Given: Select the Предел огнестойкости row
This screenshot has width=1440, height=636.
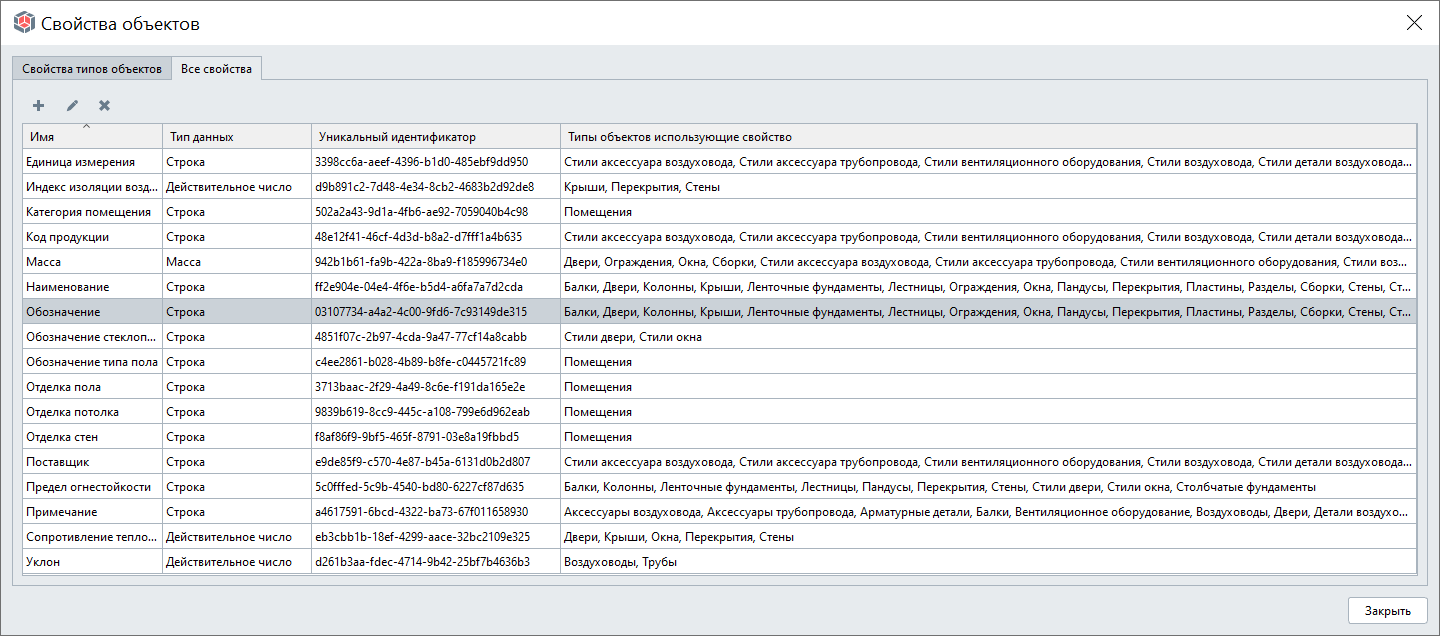Looking at the screenshot, I should pos(720,486).
